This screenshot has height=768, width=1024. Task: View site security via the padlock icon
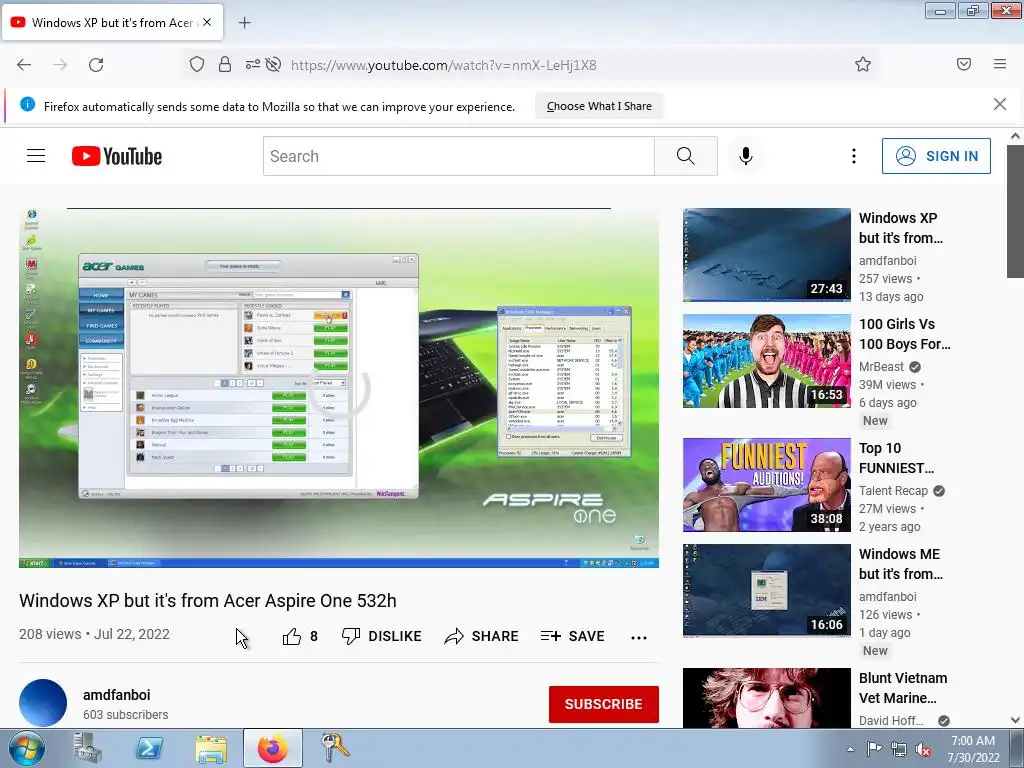(x=225, y=64)
